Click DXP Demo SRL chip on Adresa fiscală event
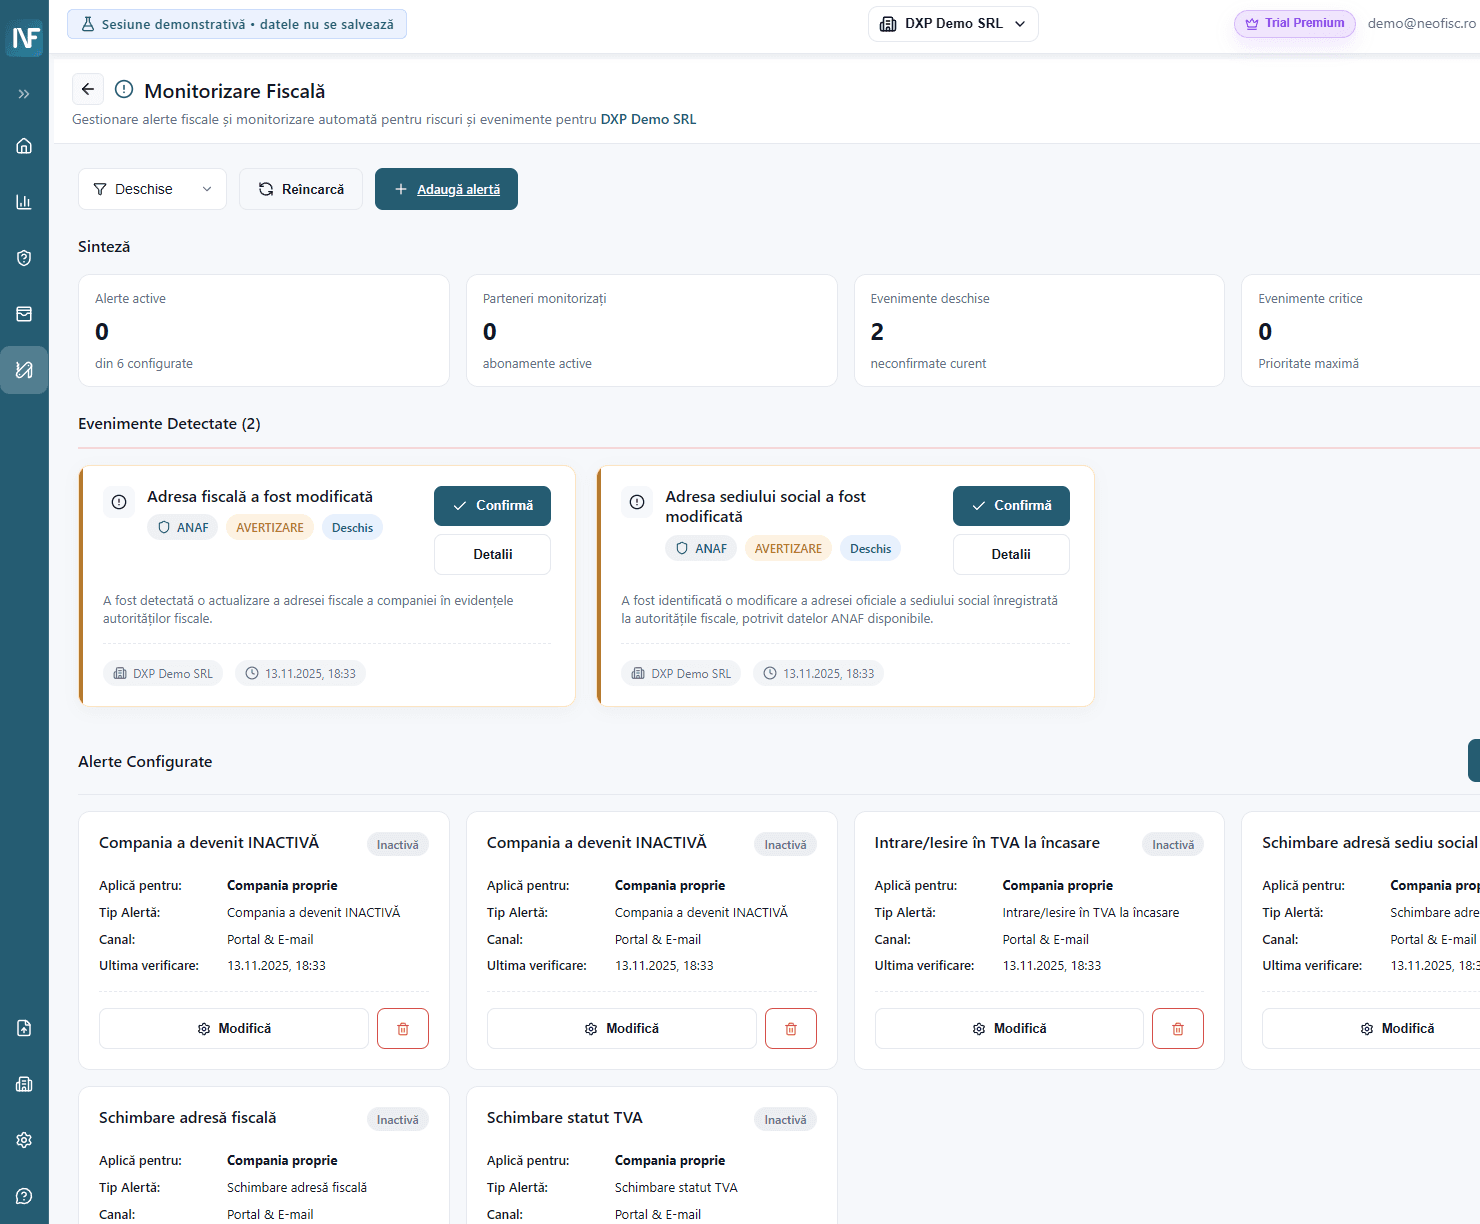 pos(163,674)
